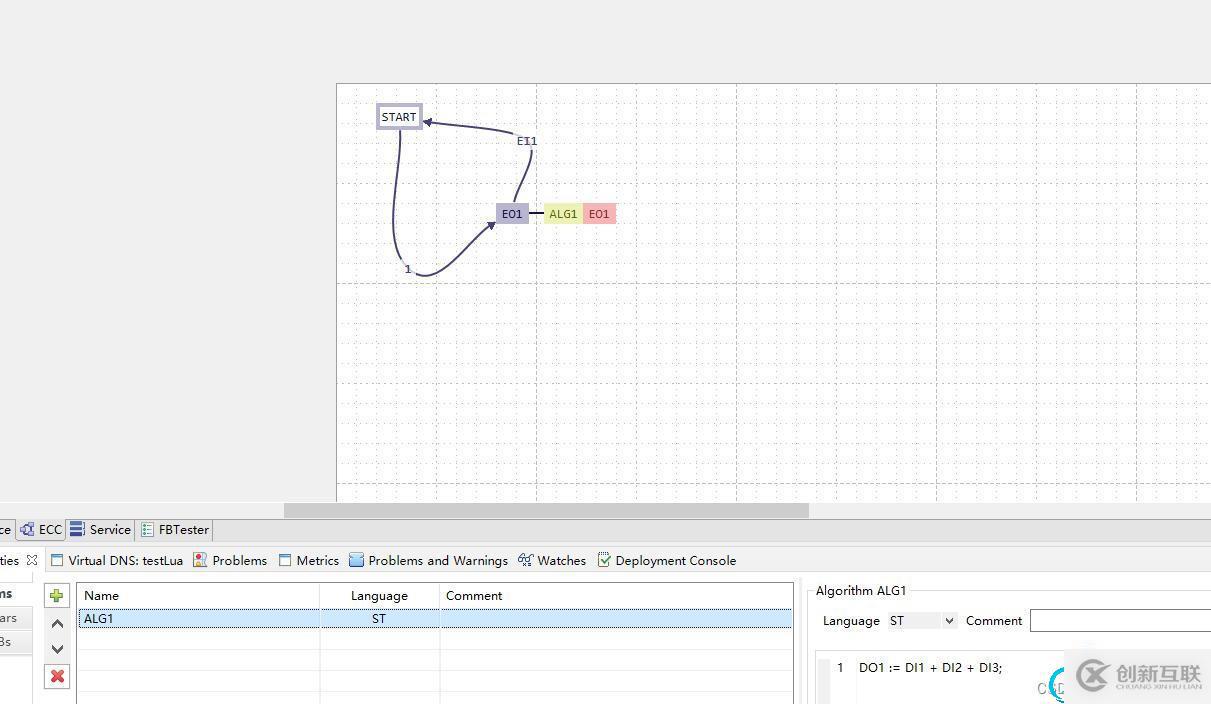Click the E01 output event action box
The width and height of the screenshot is (1211, 704).
tap(599, 214)
